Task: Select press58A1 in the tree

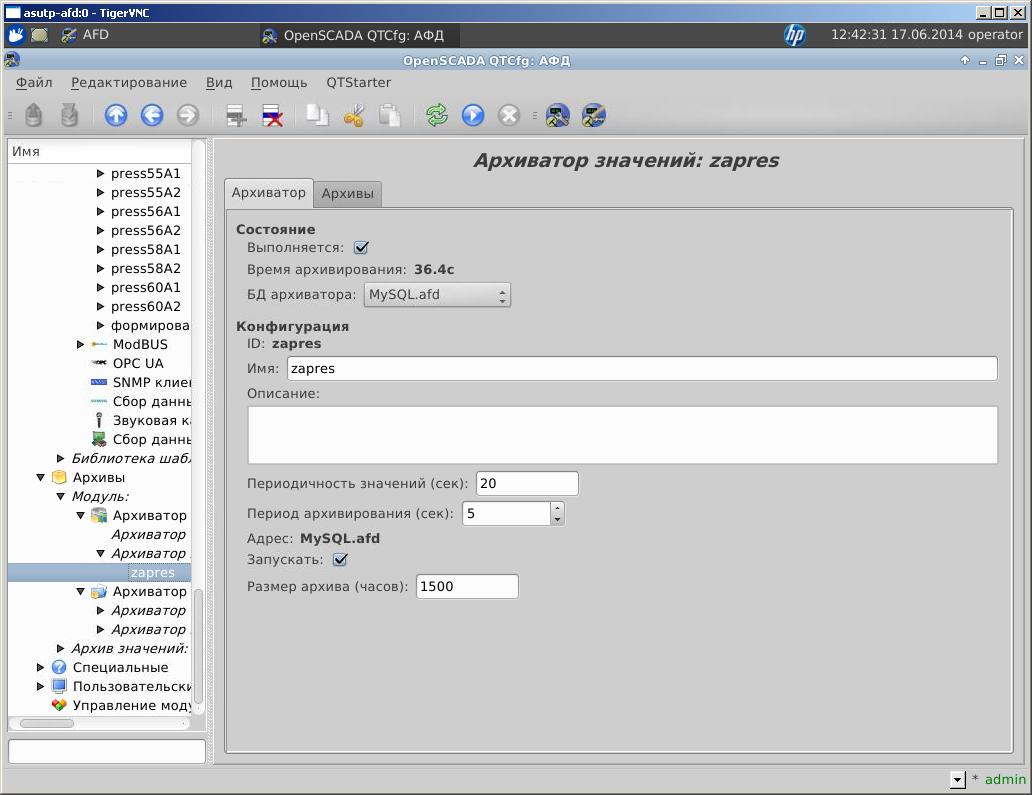Action: [145, 250]
